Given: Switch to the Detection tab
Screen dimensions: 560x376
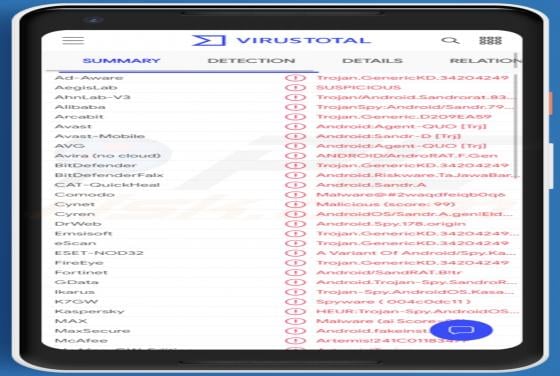Looking at the screenshot, I should [251, 61].
